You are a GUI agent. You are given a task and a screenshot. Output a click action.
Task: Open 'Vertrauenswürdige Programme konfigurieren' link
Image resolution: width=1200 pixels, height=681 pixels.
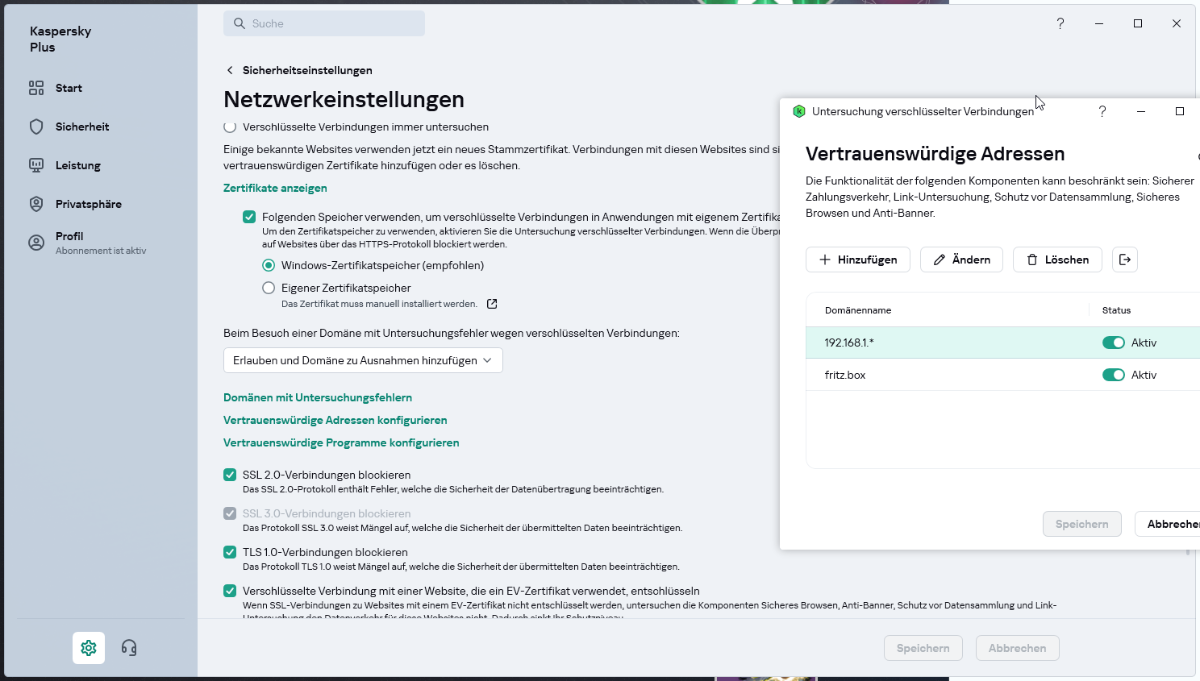pyautogui.click(x=341, y=443)
